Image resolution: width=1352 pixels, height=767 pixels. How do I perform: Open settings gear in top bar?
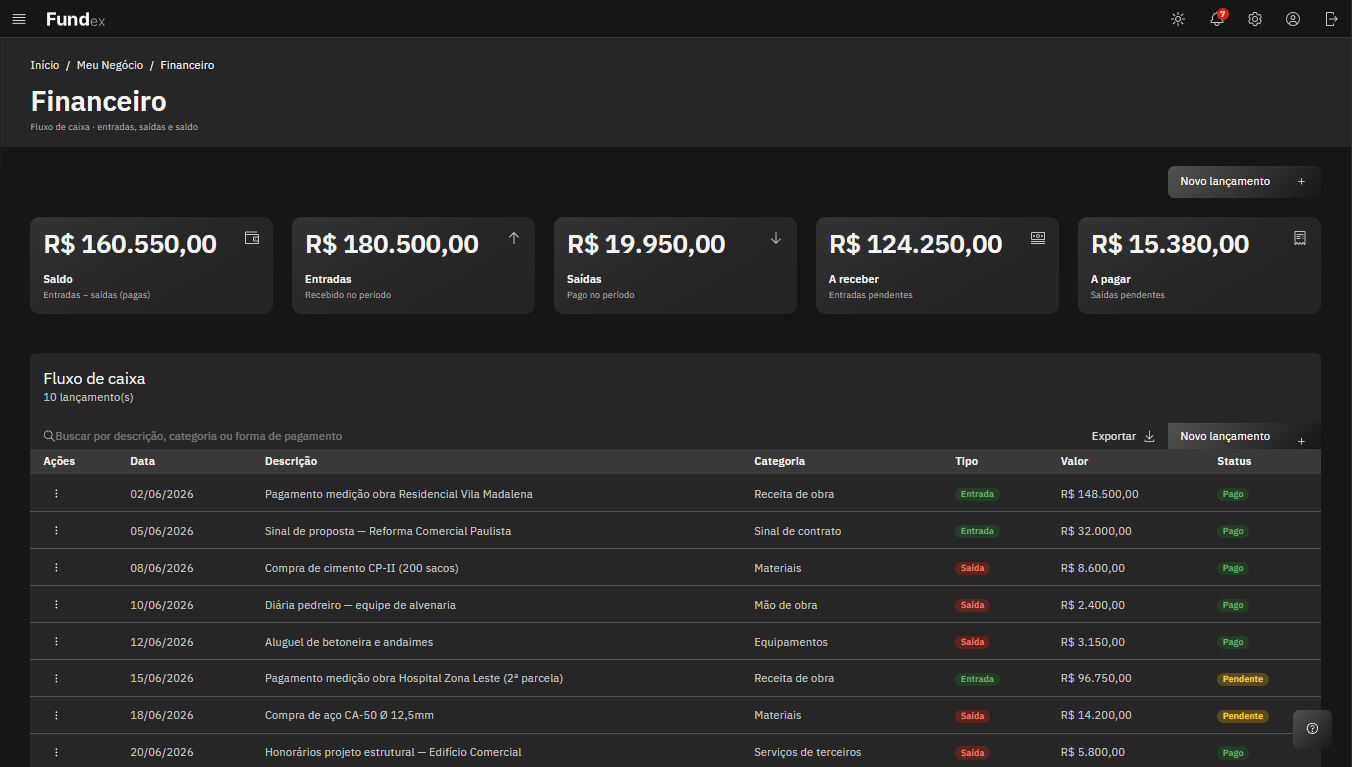[1255, 19]
